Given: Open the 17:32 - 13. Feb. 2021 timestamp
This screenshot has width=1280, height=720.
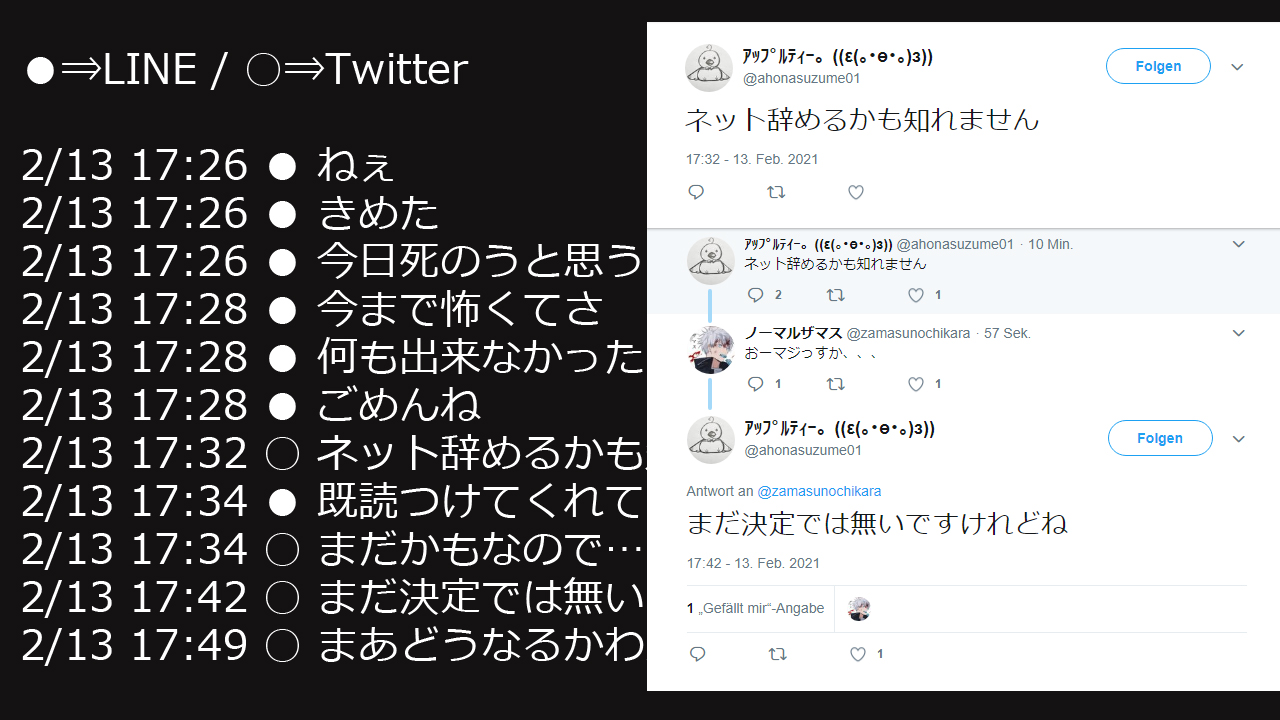Looking at the screenshot, I should [x=752, y=159].
